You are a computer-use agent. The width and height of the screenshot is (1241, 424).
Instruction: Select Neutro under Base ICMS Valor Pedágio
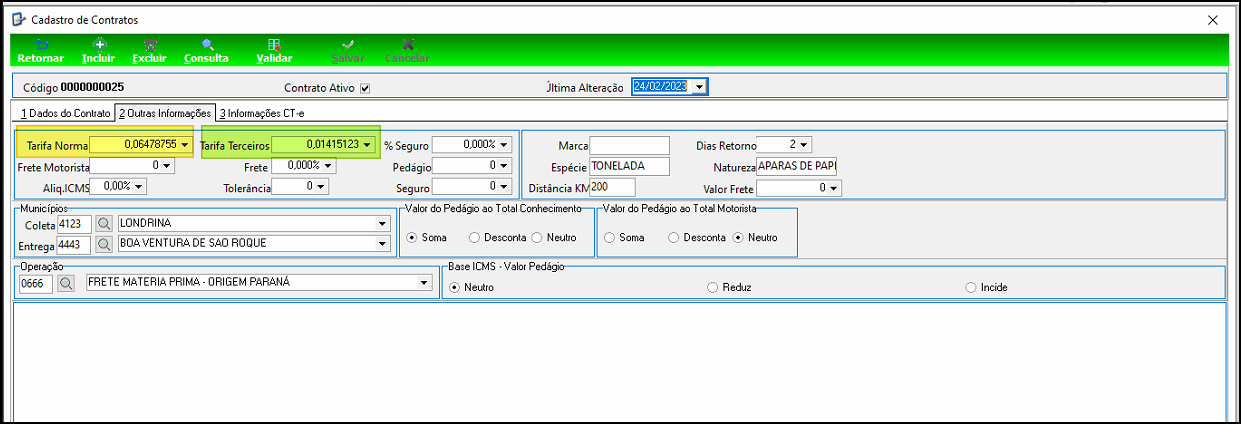point(455,288)
